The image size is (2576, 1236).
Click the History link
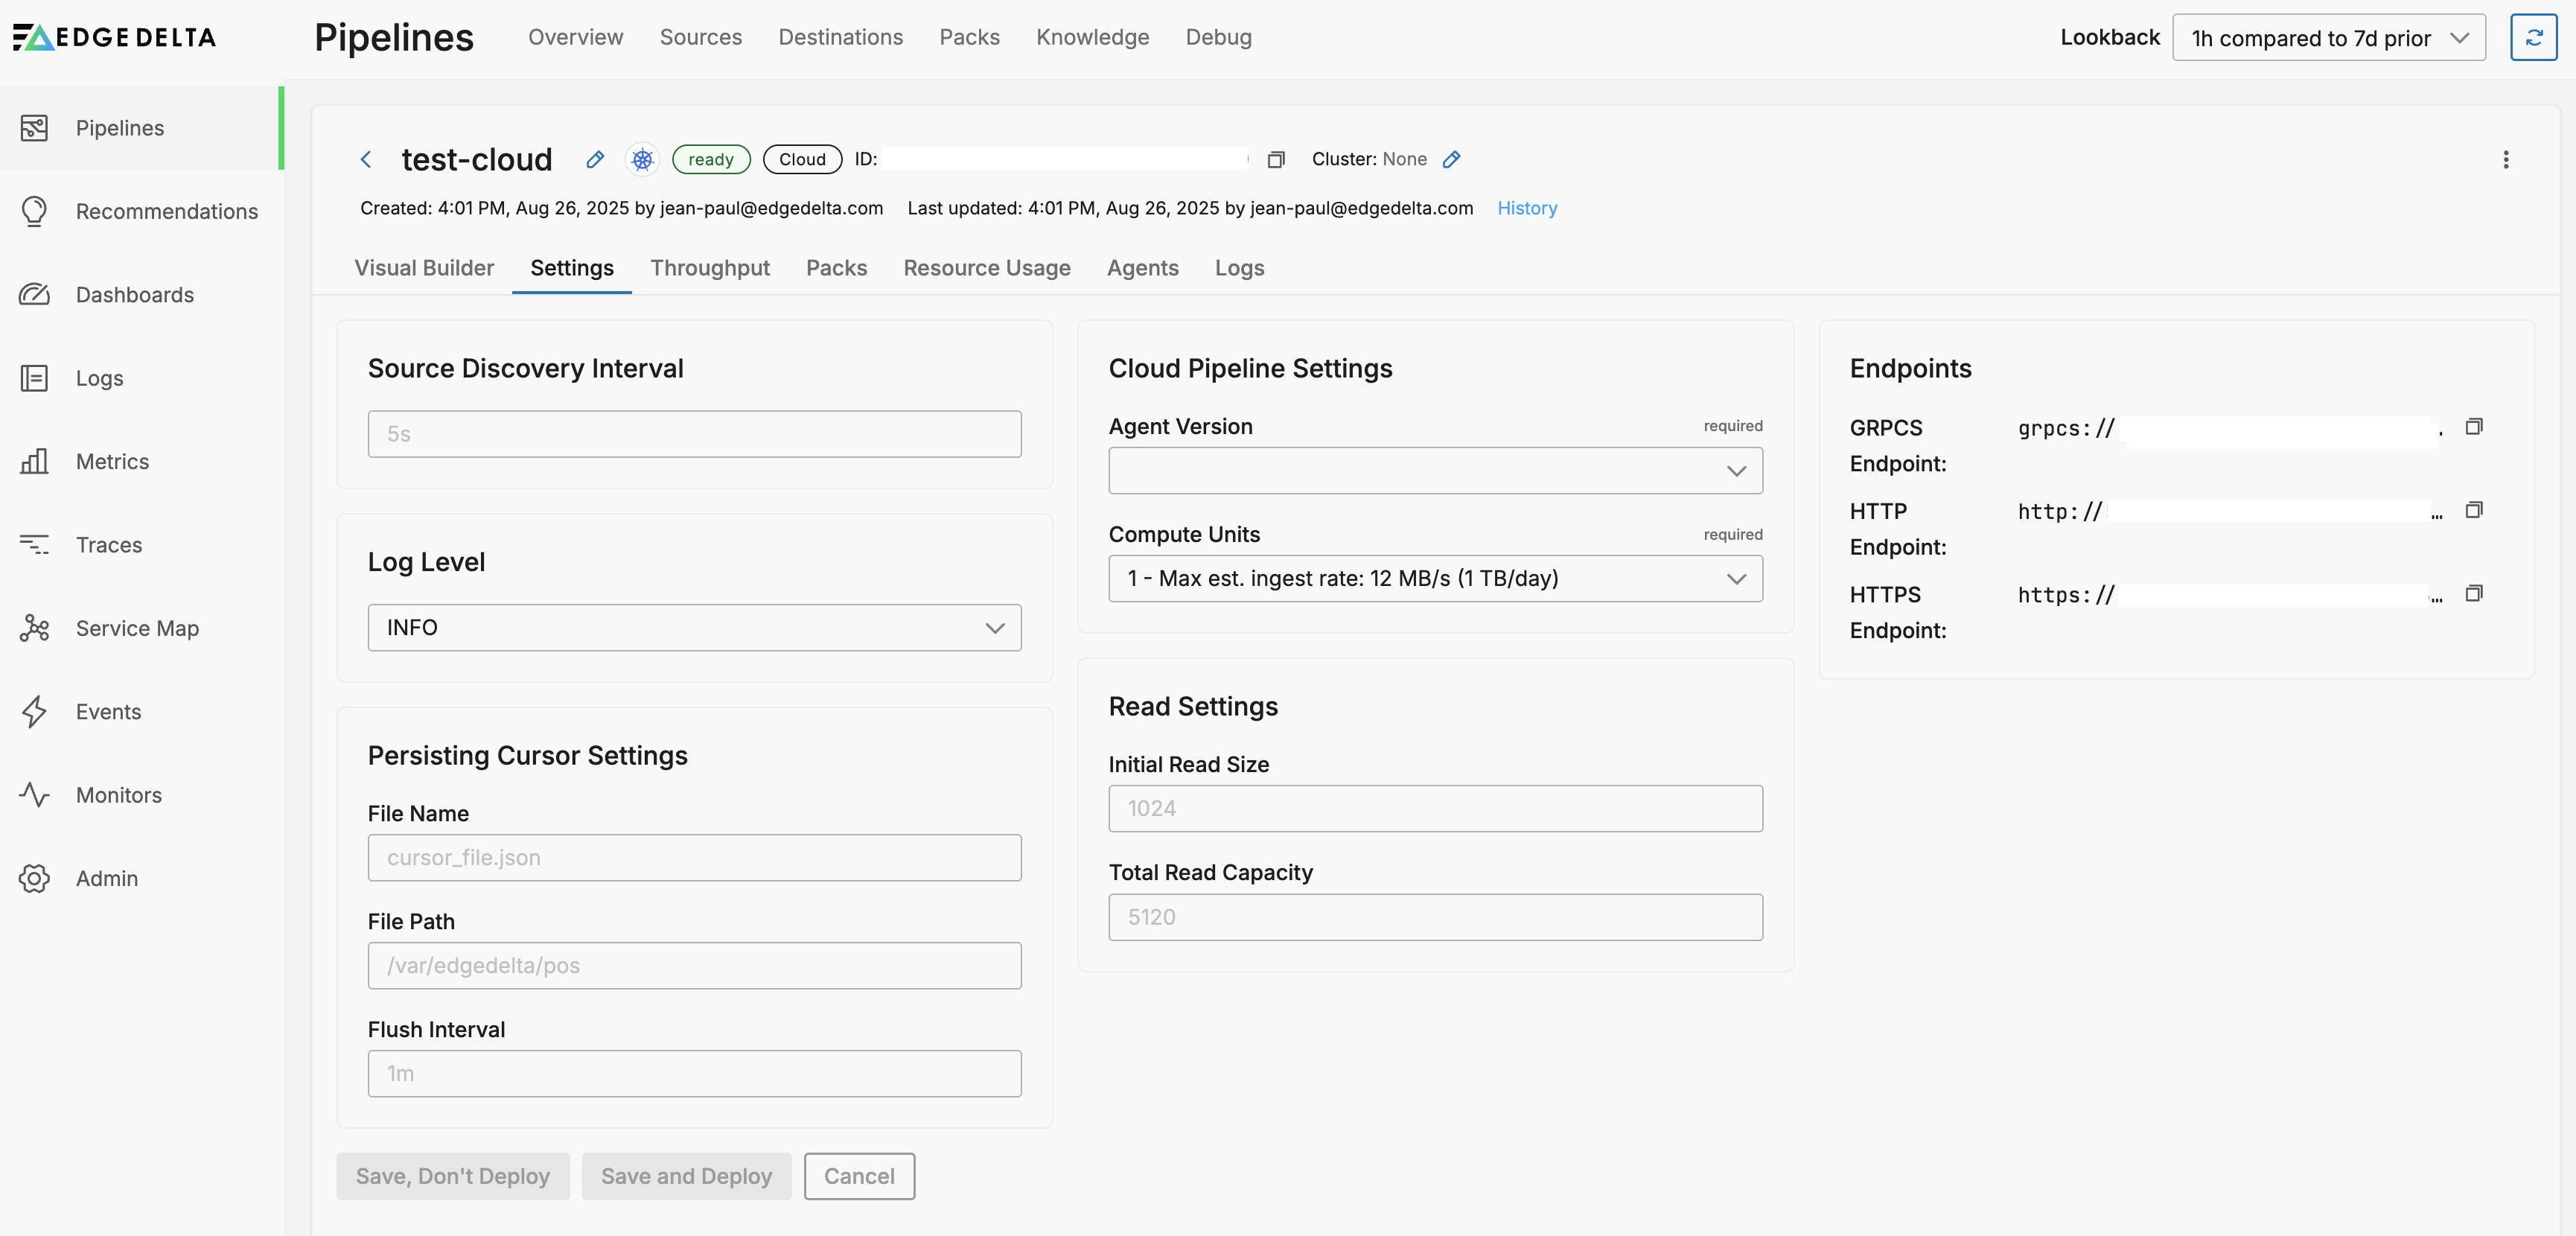[x=1527, y=208]
